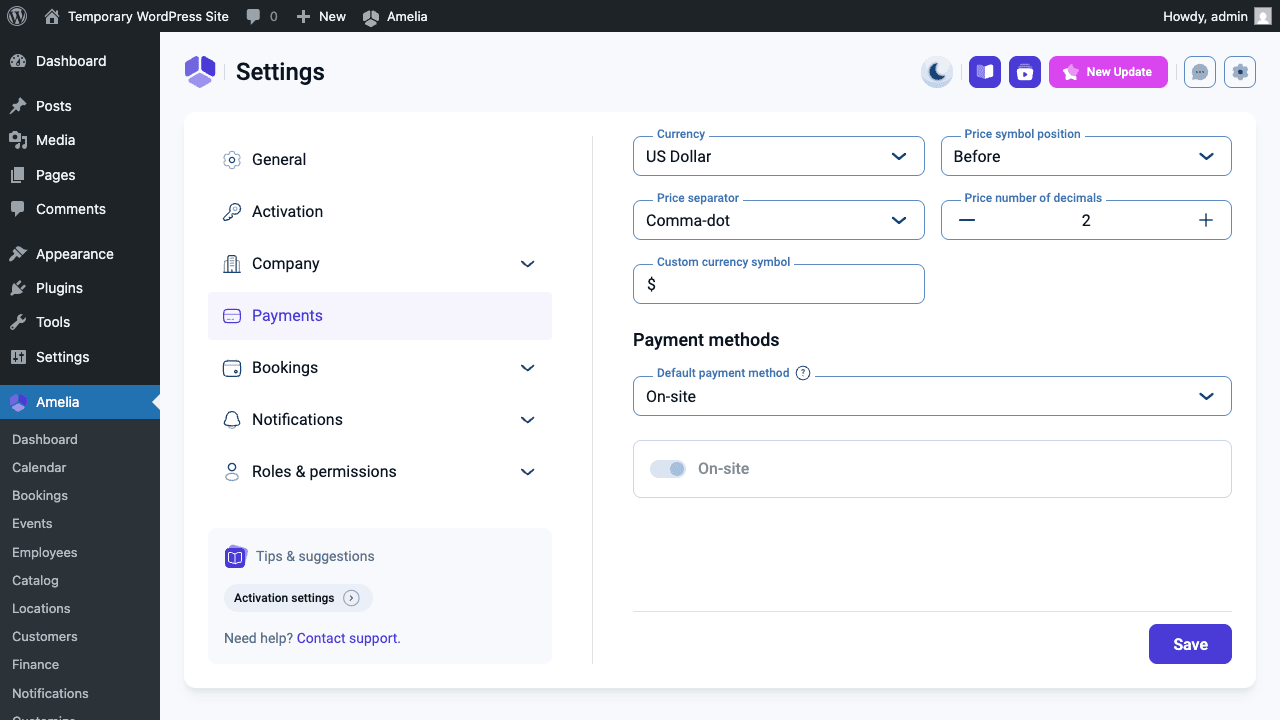Expand Roles & permissions section
The width and height of the screenshot is (1280, 720).
(x=528, y=472)
